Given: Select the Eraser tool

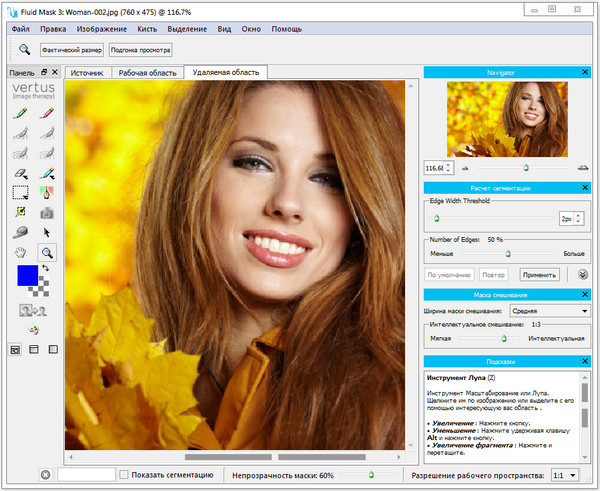Looking at the screenshot, I should click(x=19, y=173).
